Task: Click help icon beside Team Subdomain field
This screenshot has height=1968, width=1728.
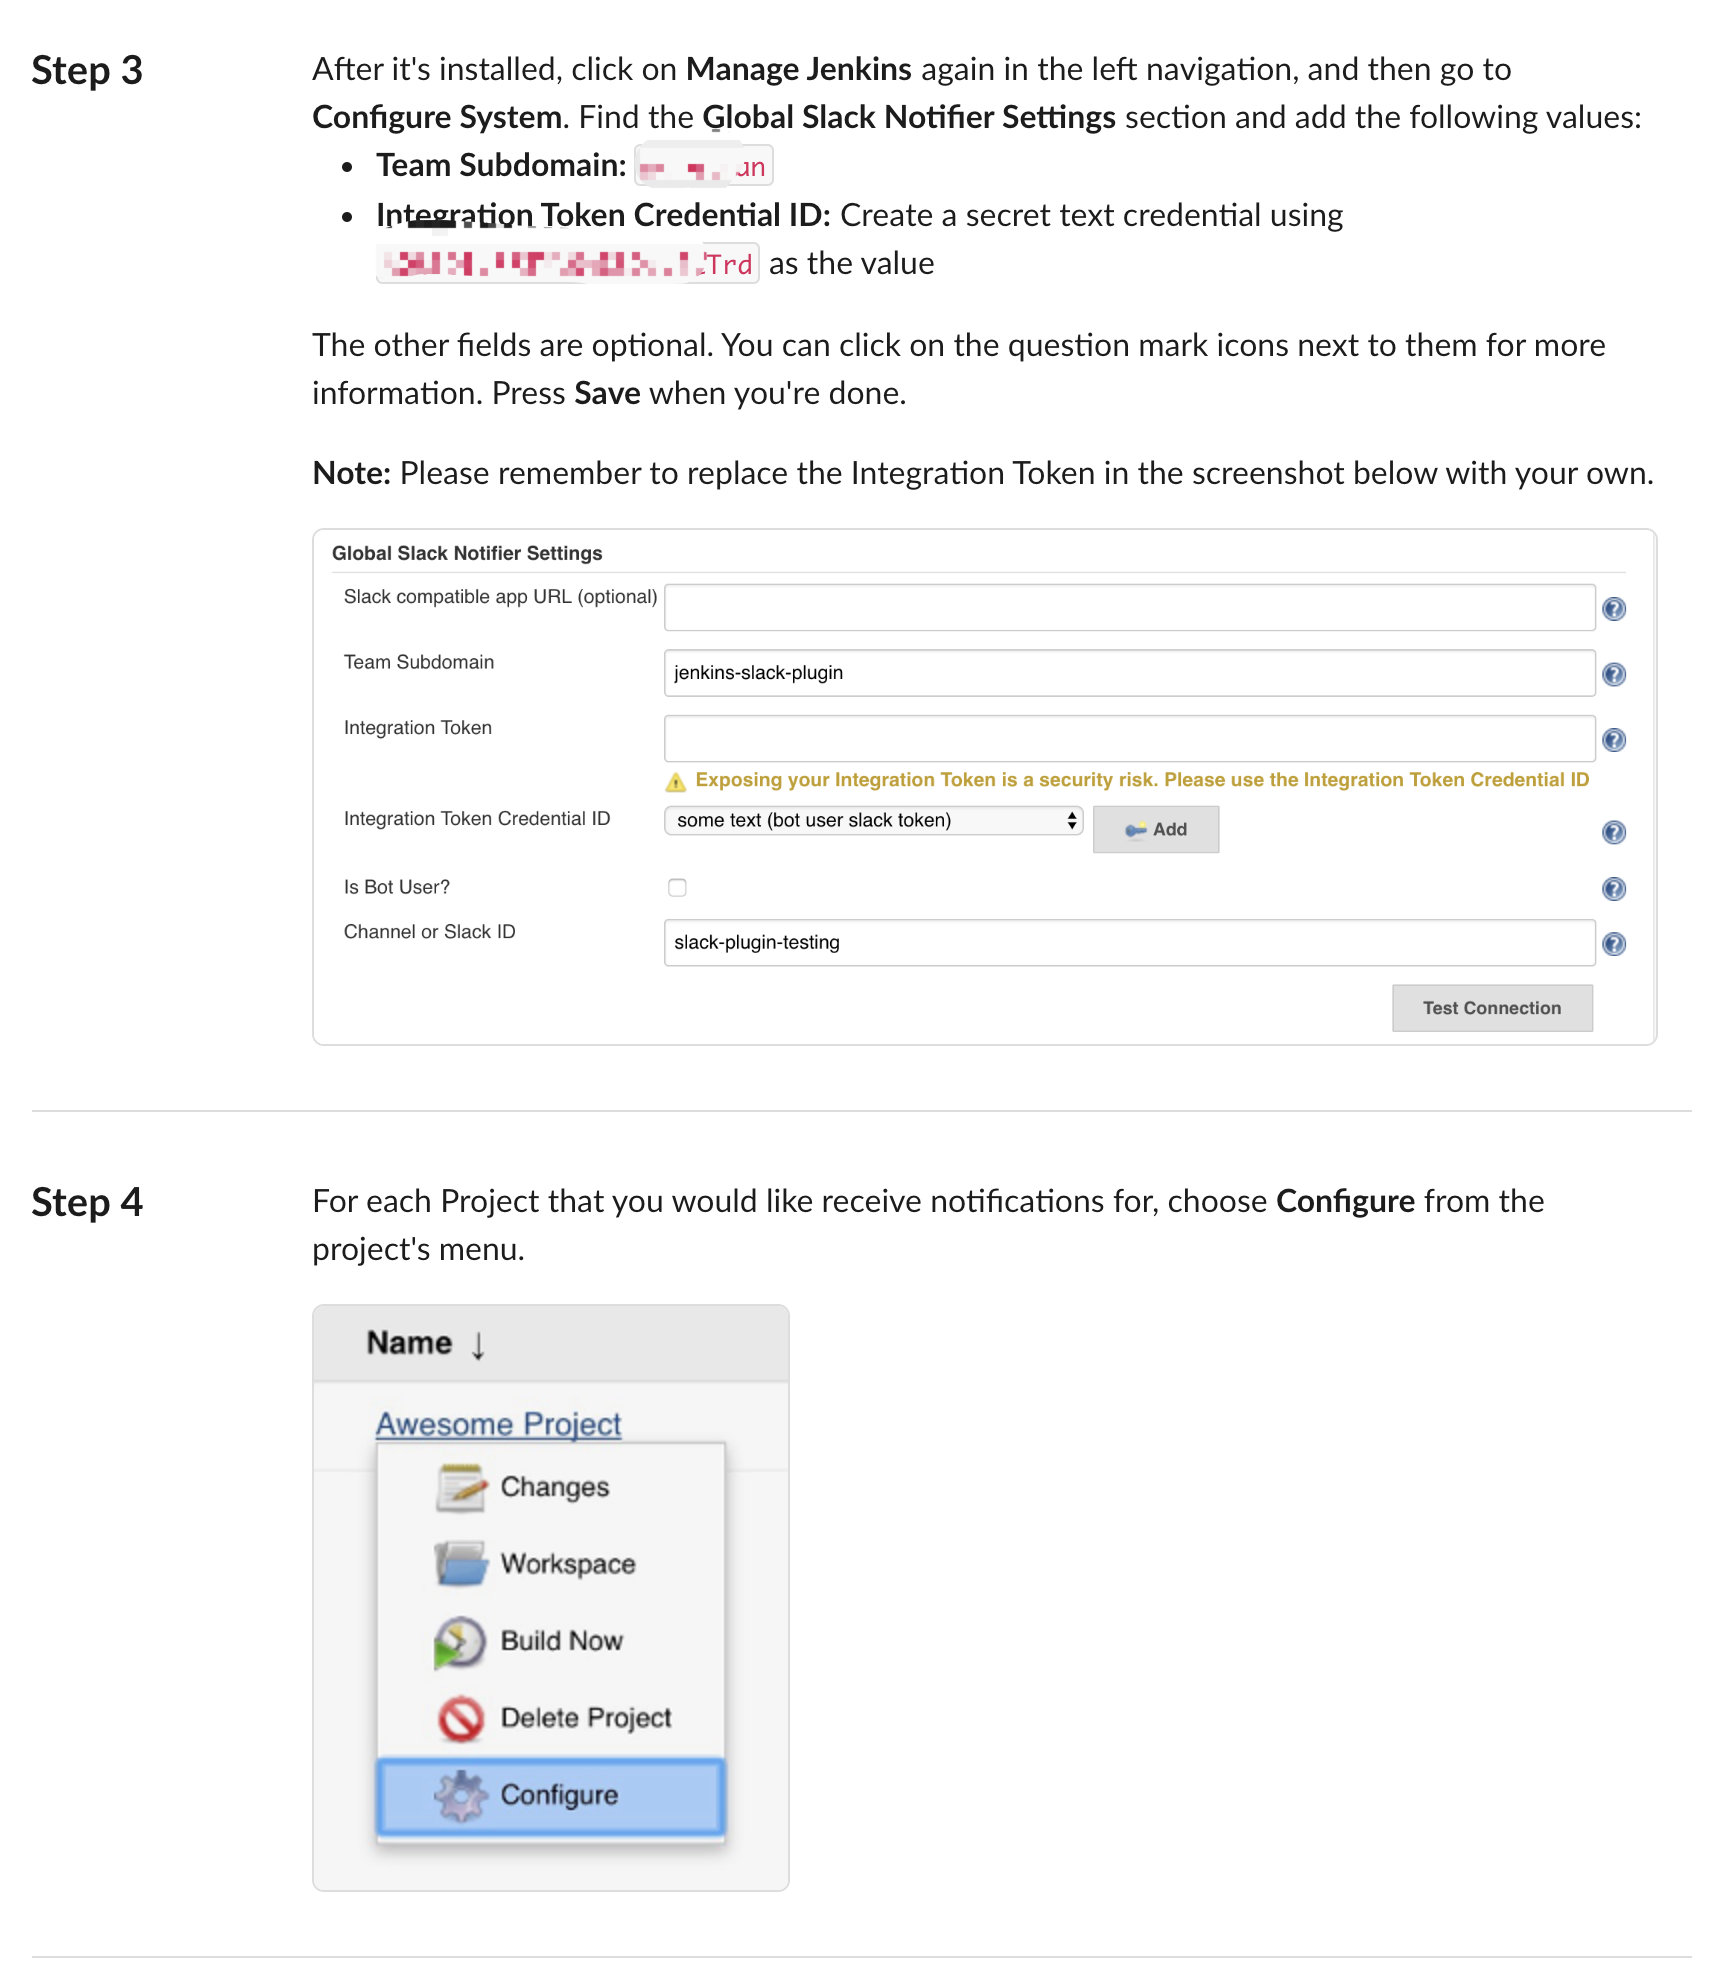Action: pos(1613,675)
